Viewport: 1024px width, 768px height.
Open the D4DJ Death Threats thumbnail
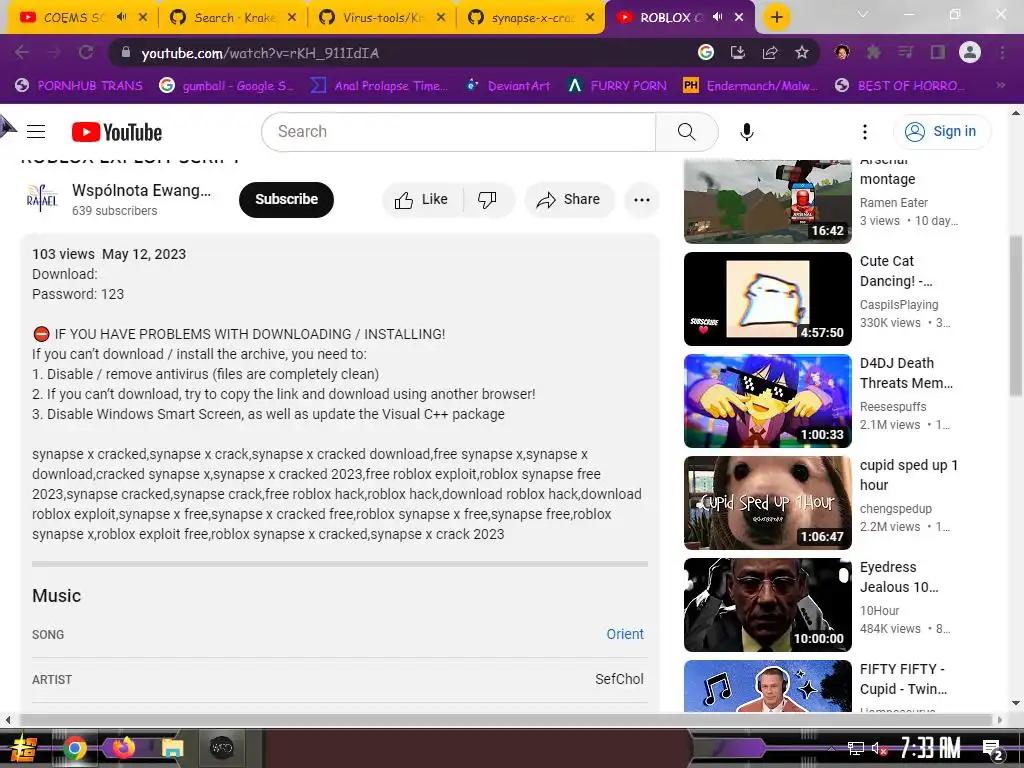pos(767,400)
